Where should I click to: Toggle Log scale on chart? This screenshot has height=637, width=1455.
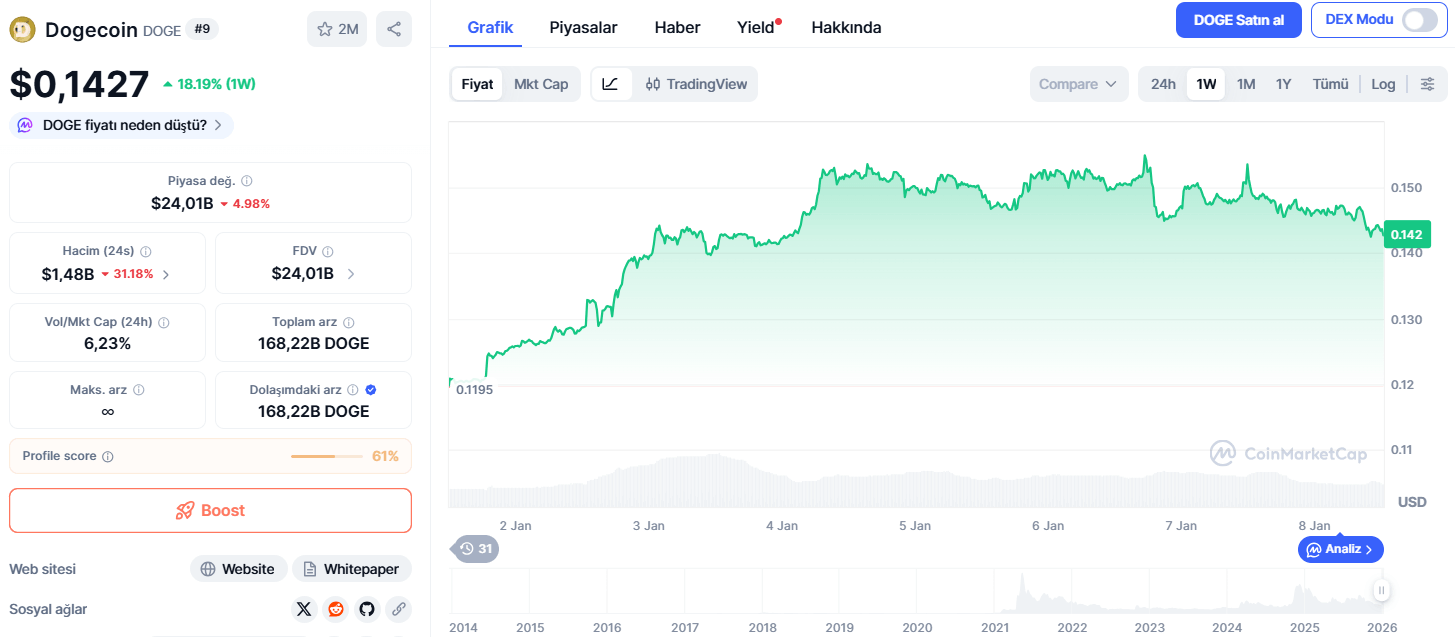[x=1383, y=84]
